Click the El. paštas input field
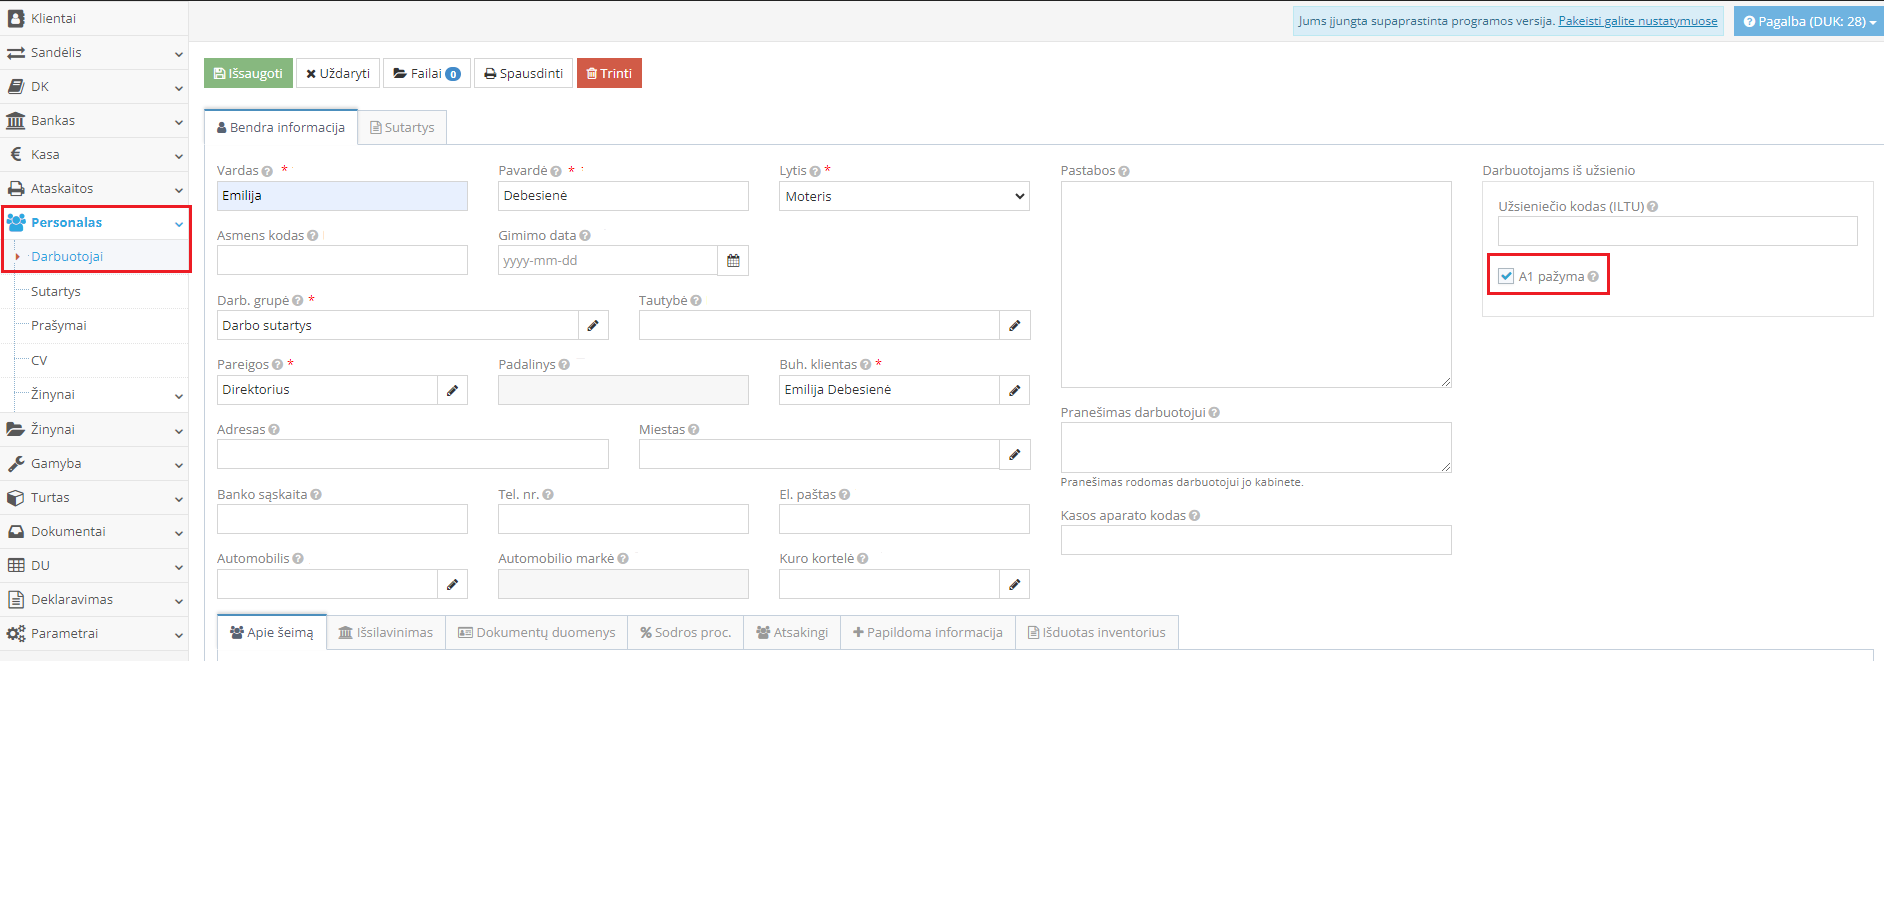Screen dimensions: 1884x921 (x=904, y=519)
